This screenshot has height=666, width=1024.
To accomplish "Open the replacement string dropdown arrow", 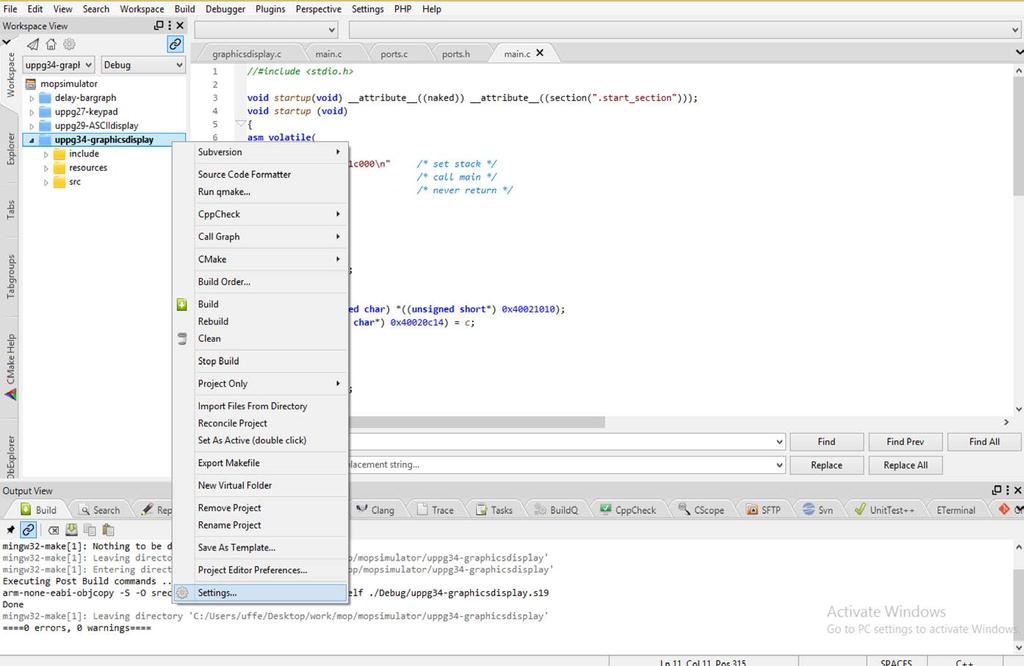I will pos(778,465).
